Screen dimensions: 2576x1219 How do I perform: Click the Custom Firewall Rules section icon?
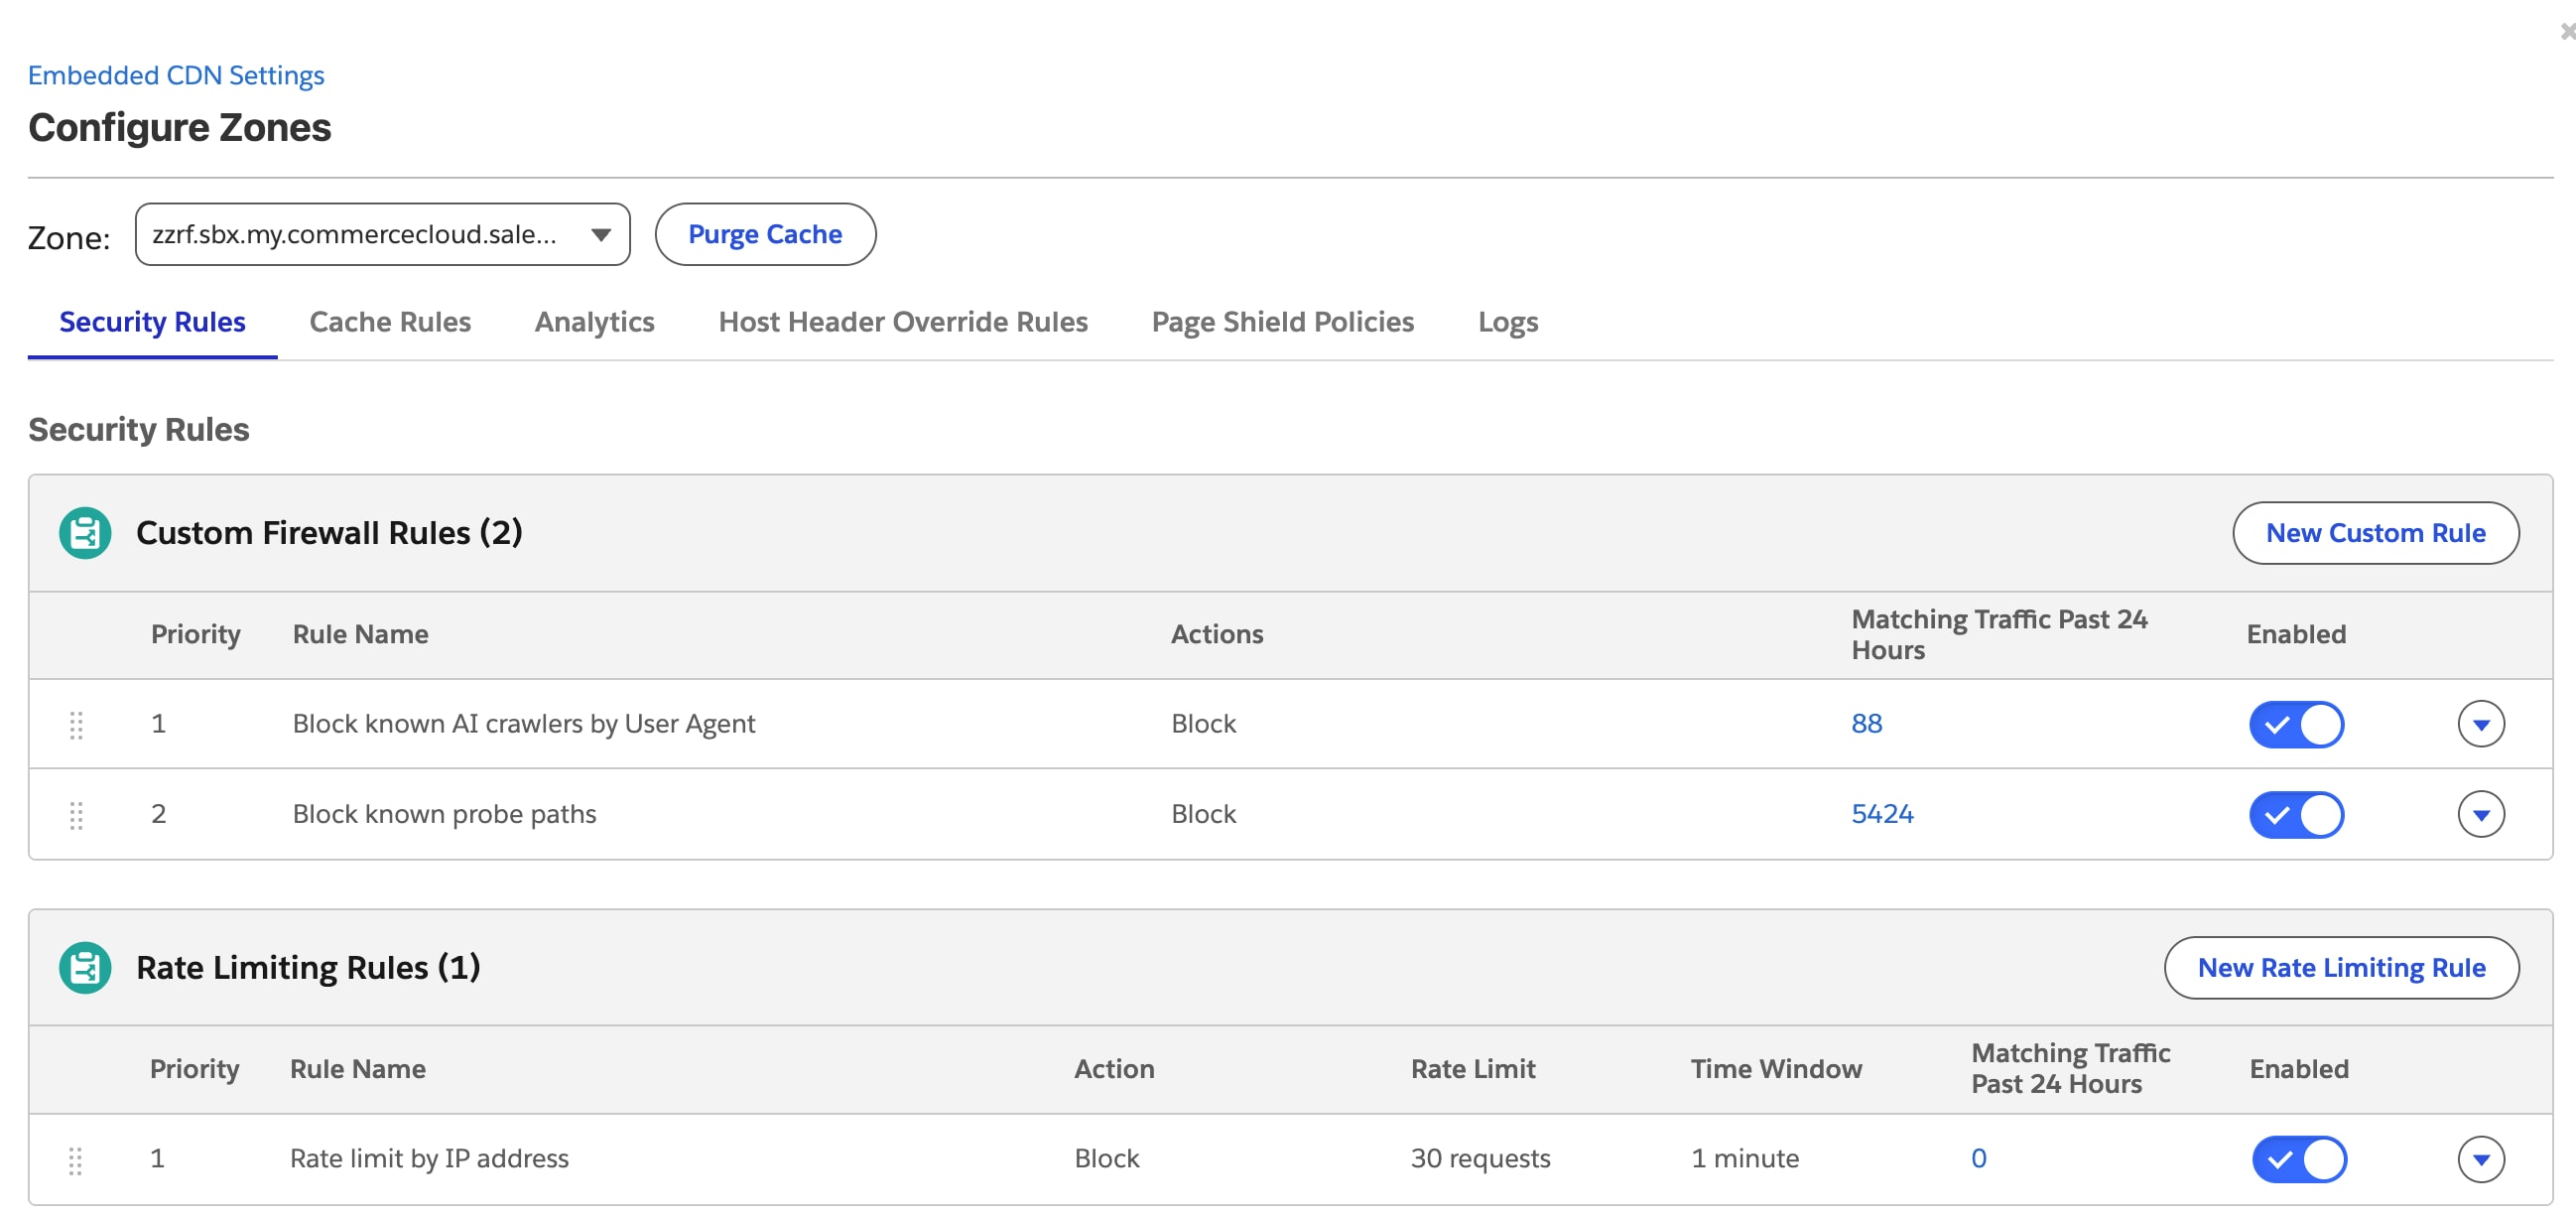point(85,533)
